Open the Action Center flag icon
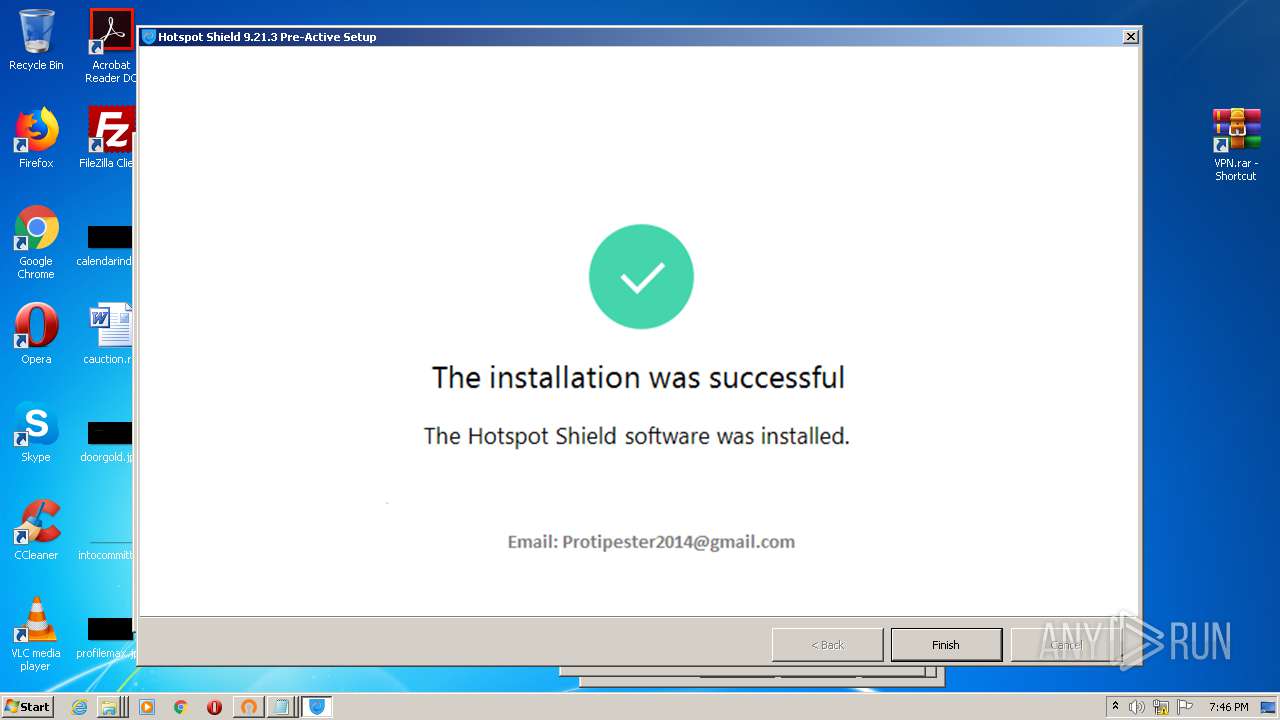Screen dimensions: 1280x720 click(x=1185, y=707)
